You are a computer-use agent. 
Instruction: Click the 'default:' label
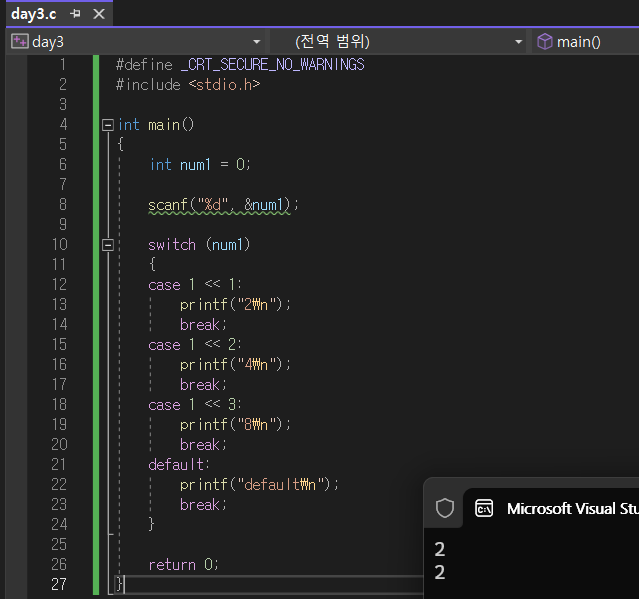tap(178, 465)
